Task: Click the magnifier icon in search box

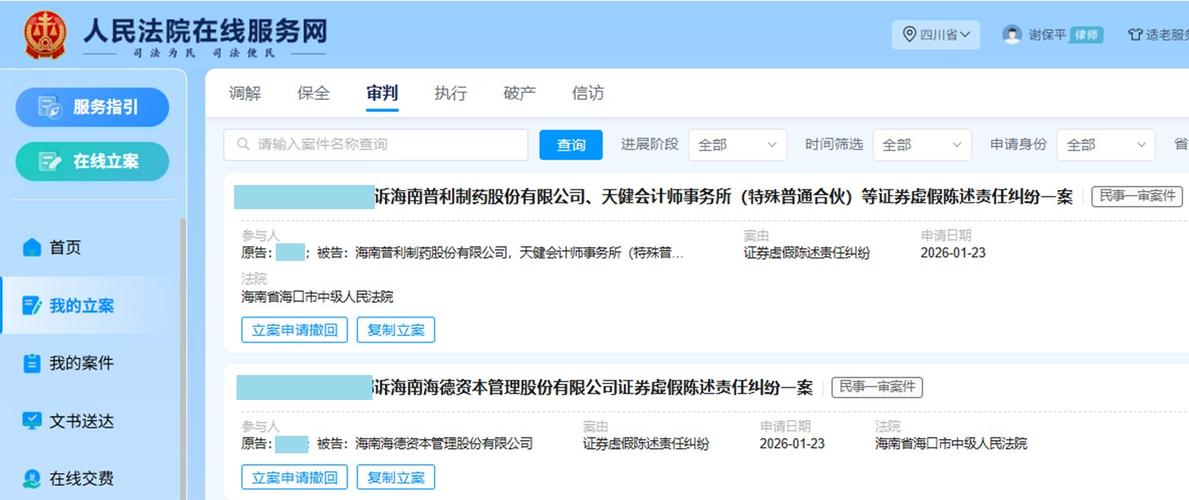Action: (x=243, y=144)
